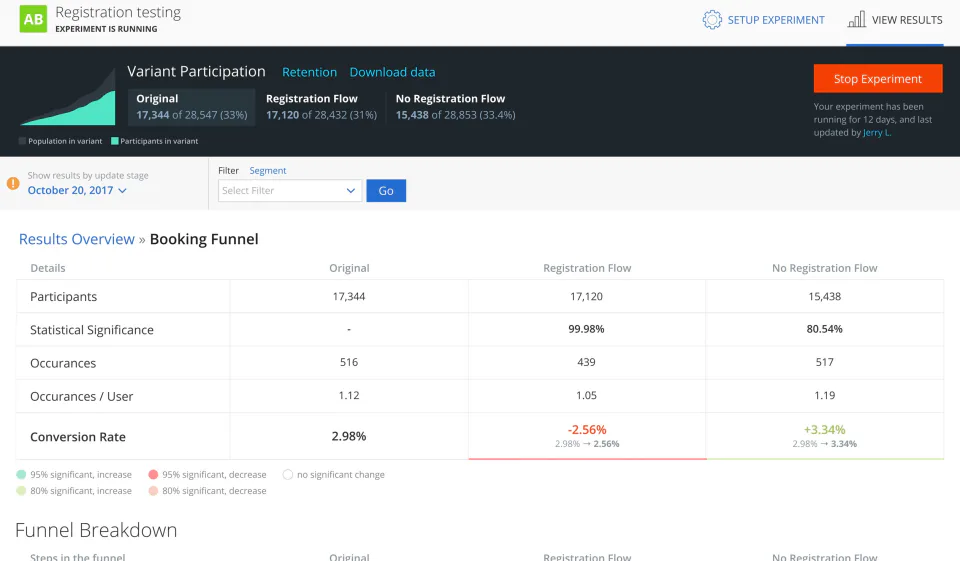Open the Retention view
Viewport: 960px width, 561px height.
pyautogui.click(x=309, y=72)
